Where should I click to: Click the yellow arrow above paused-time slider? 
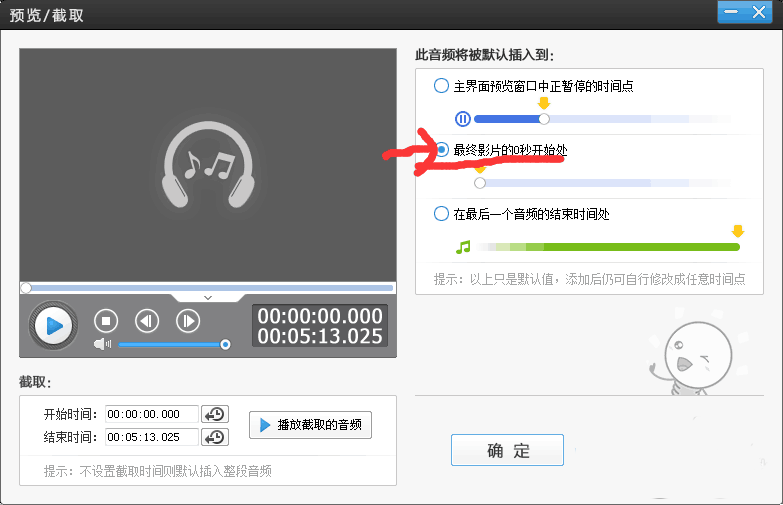[x=544, y=103]
